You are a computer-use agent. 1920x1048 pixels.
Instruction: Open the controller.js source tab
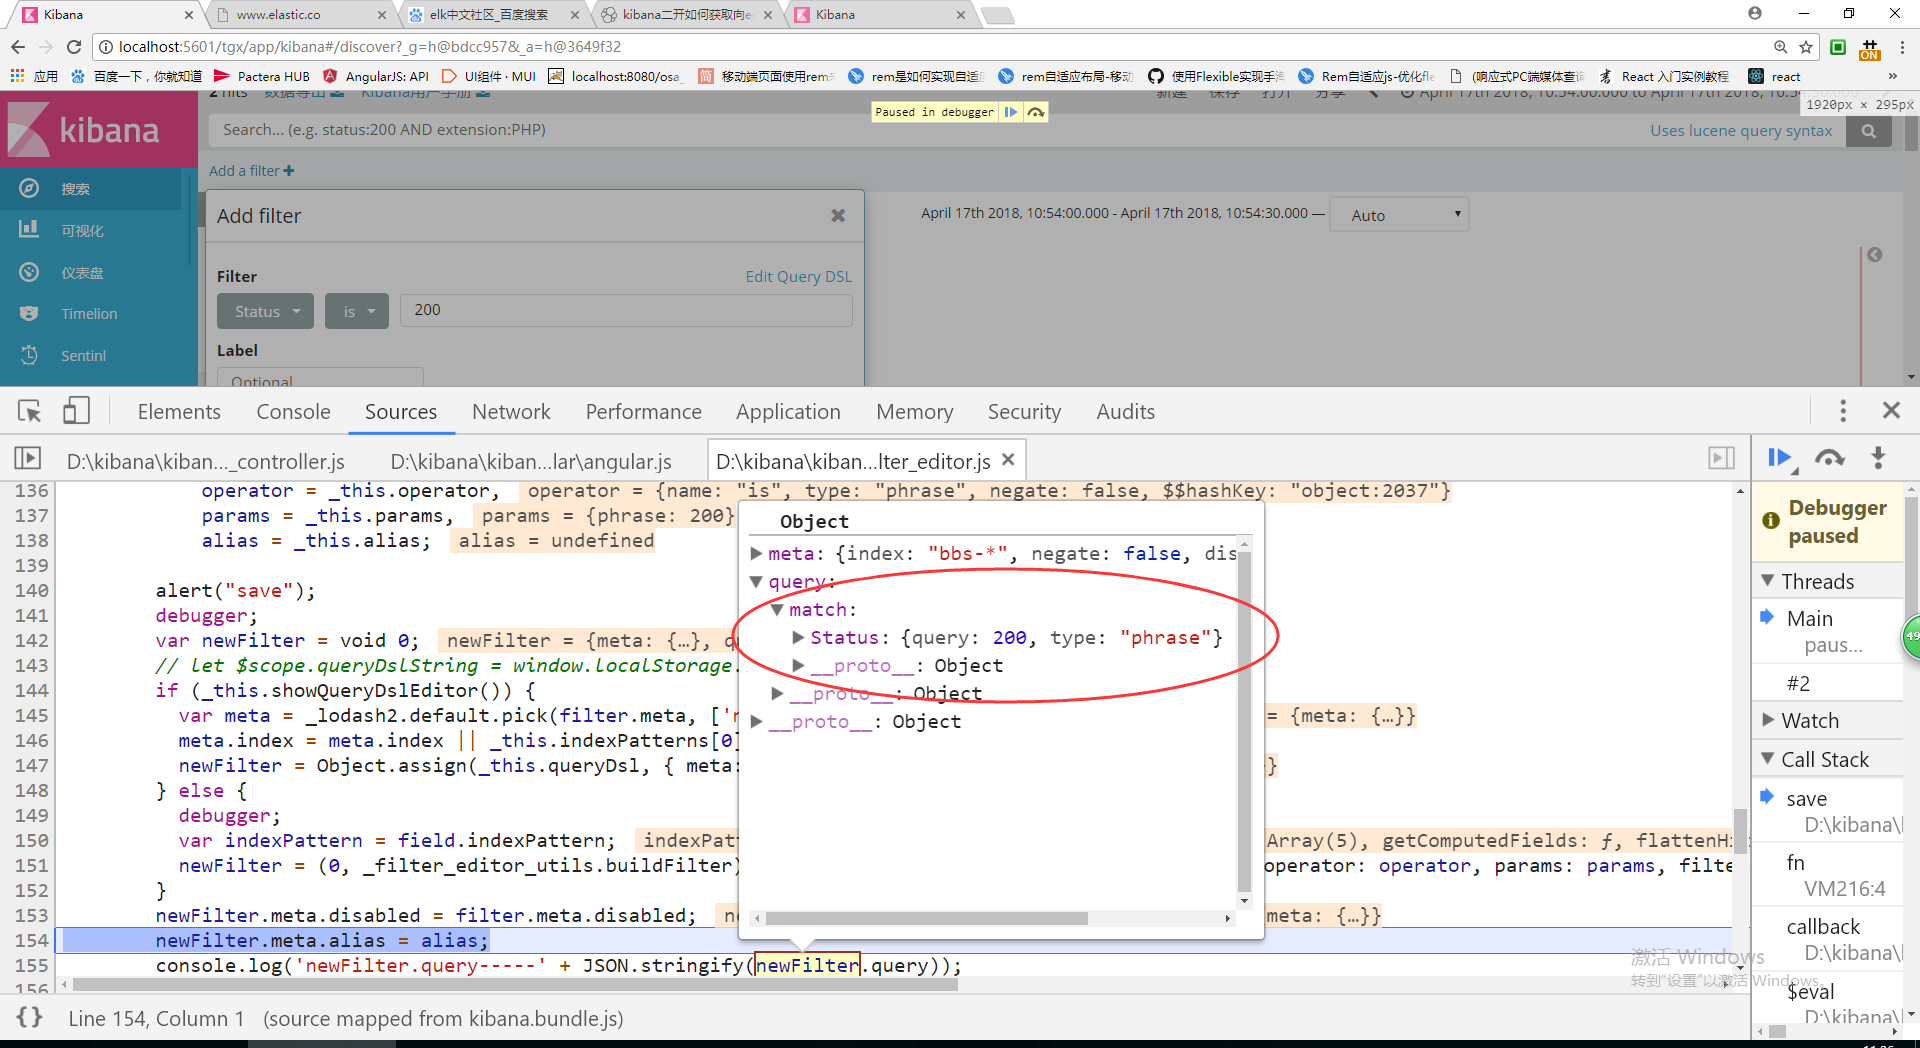tap(206, 461)
